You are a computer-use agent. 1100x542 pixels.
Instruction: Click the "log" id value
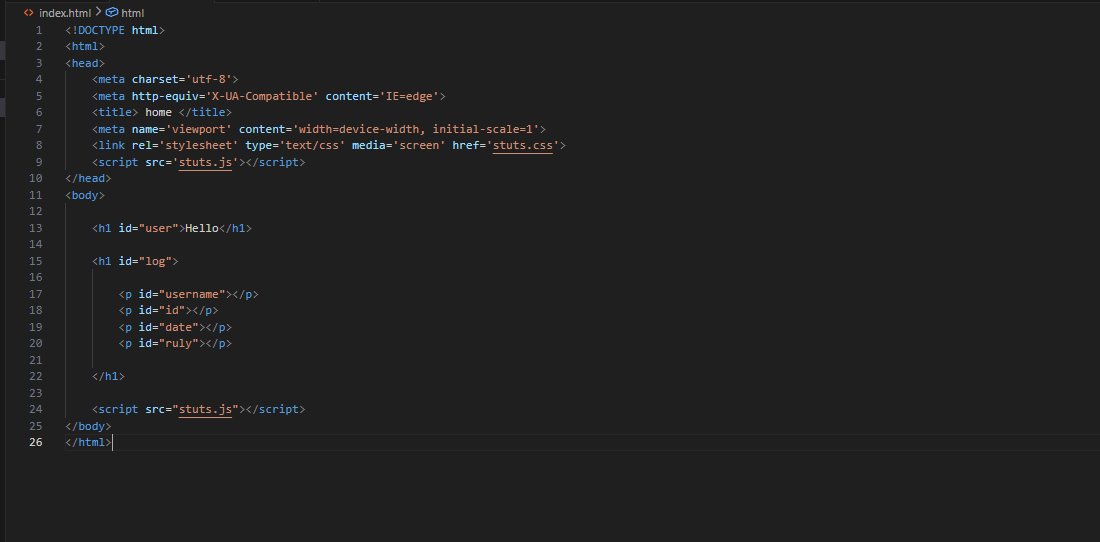pos(155,261)
